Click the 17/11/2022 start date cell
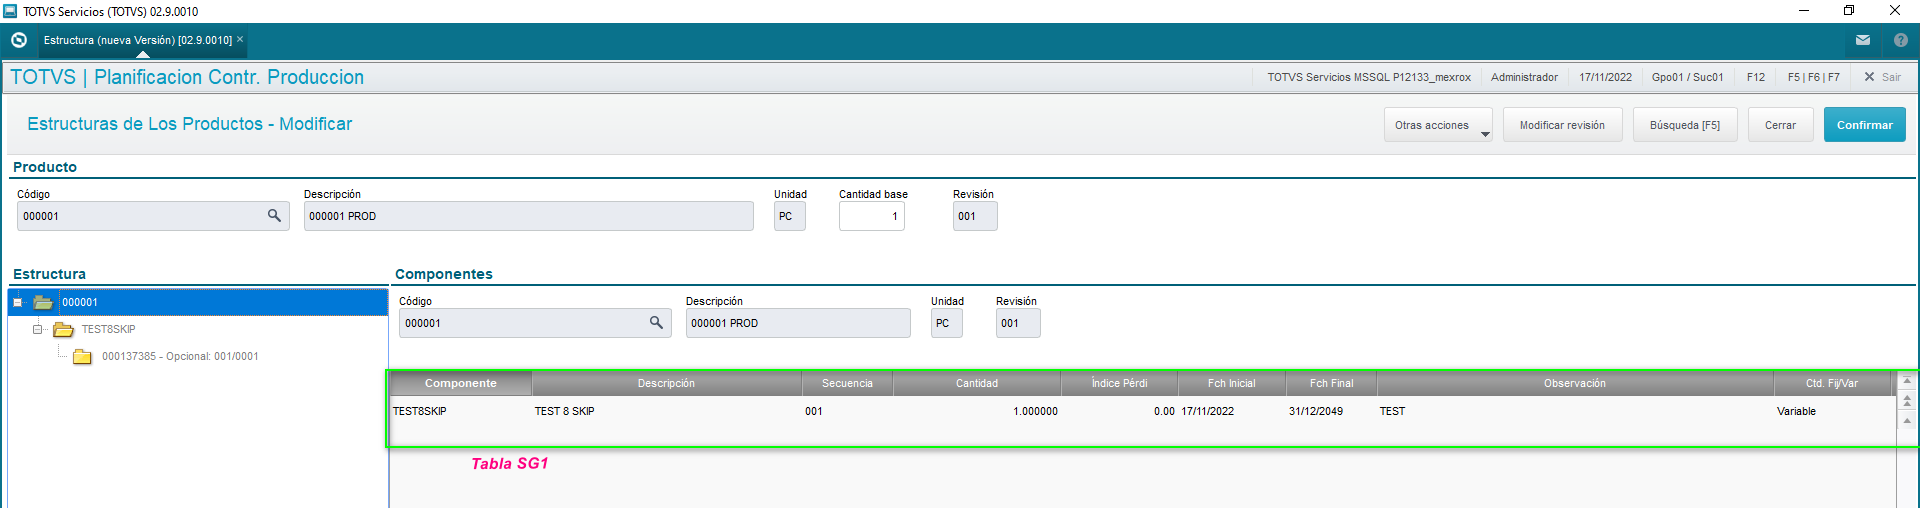Viewport: 1920px width, 508px height. [x=1207, y=411]
